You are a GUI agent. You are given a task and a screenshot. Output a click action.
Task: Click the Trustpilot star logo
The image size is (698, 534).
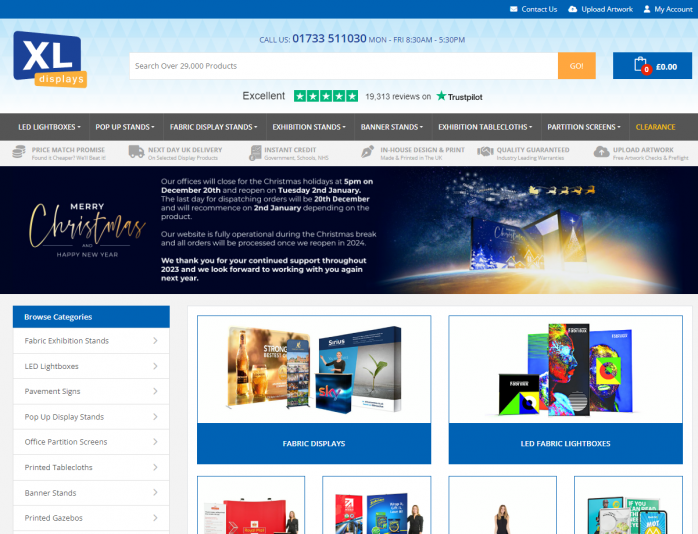[x=441, y=96]
